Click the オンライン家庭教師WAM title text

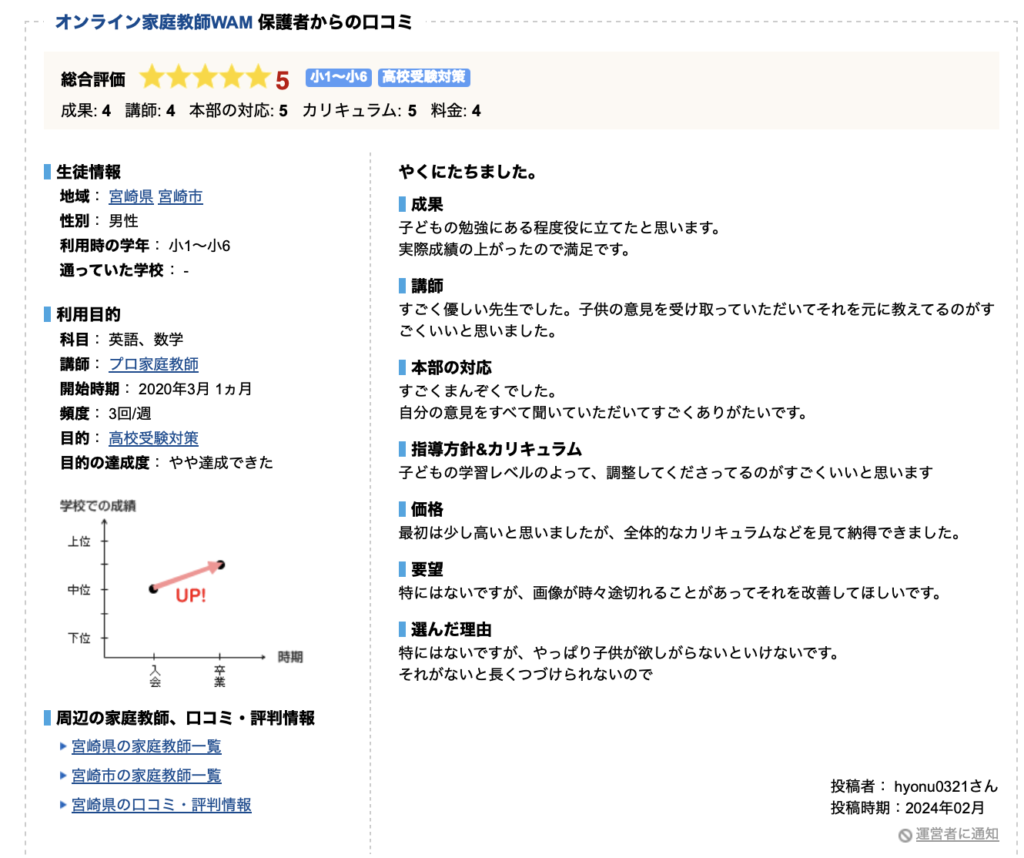pos(153,22)
